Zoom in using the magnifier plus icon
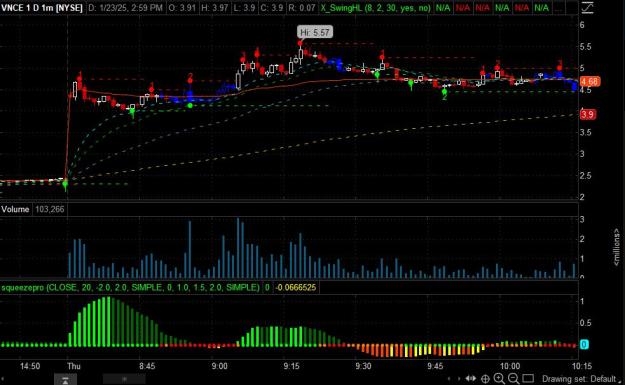Screen dimensions: 625x385 [x=499, y=379]
